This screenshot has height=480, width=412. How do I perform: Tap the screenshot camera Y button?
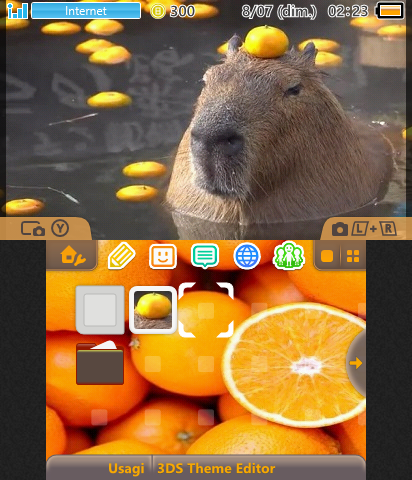tap(45, 229)
